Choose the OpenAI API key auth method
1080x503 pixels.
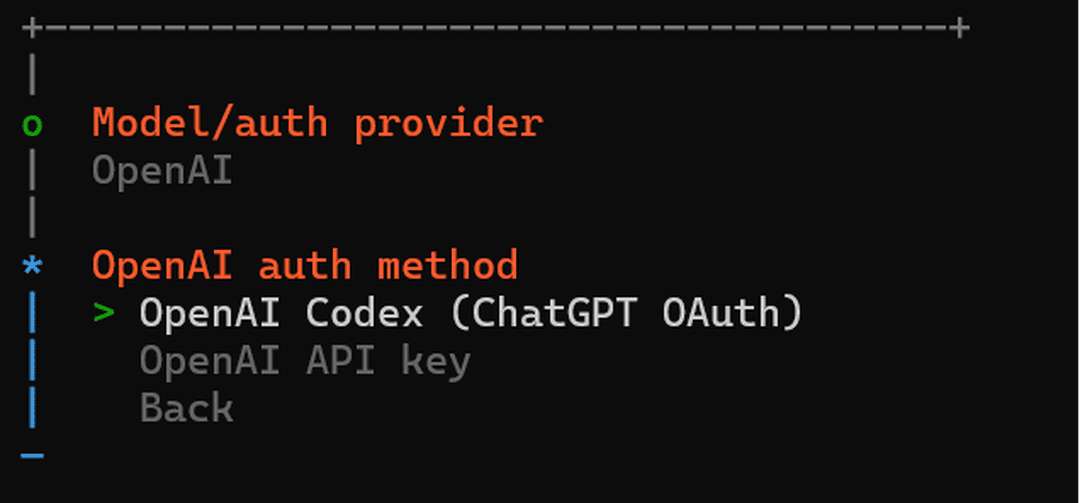[305, 361]
